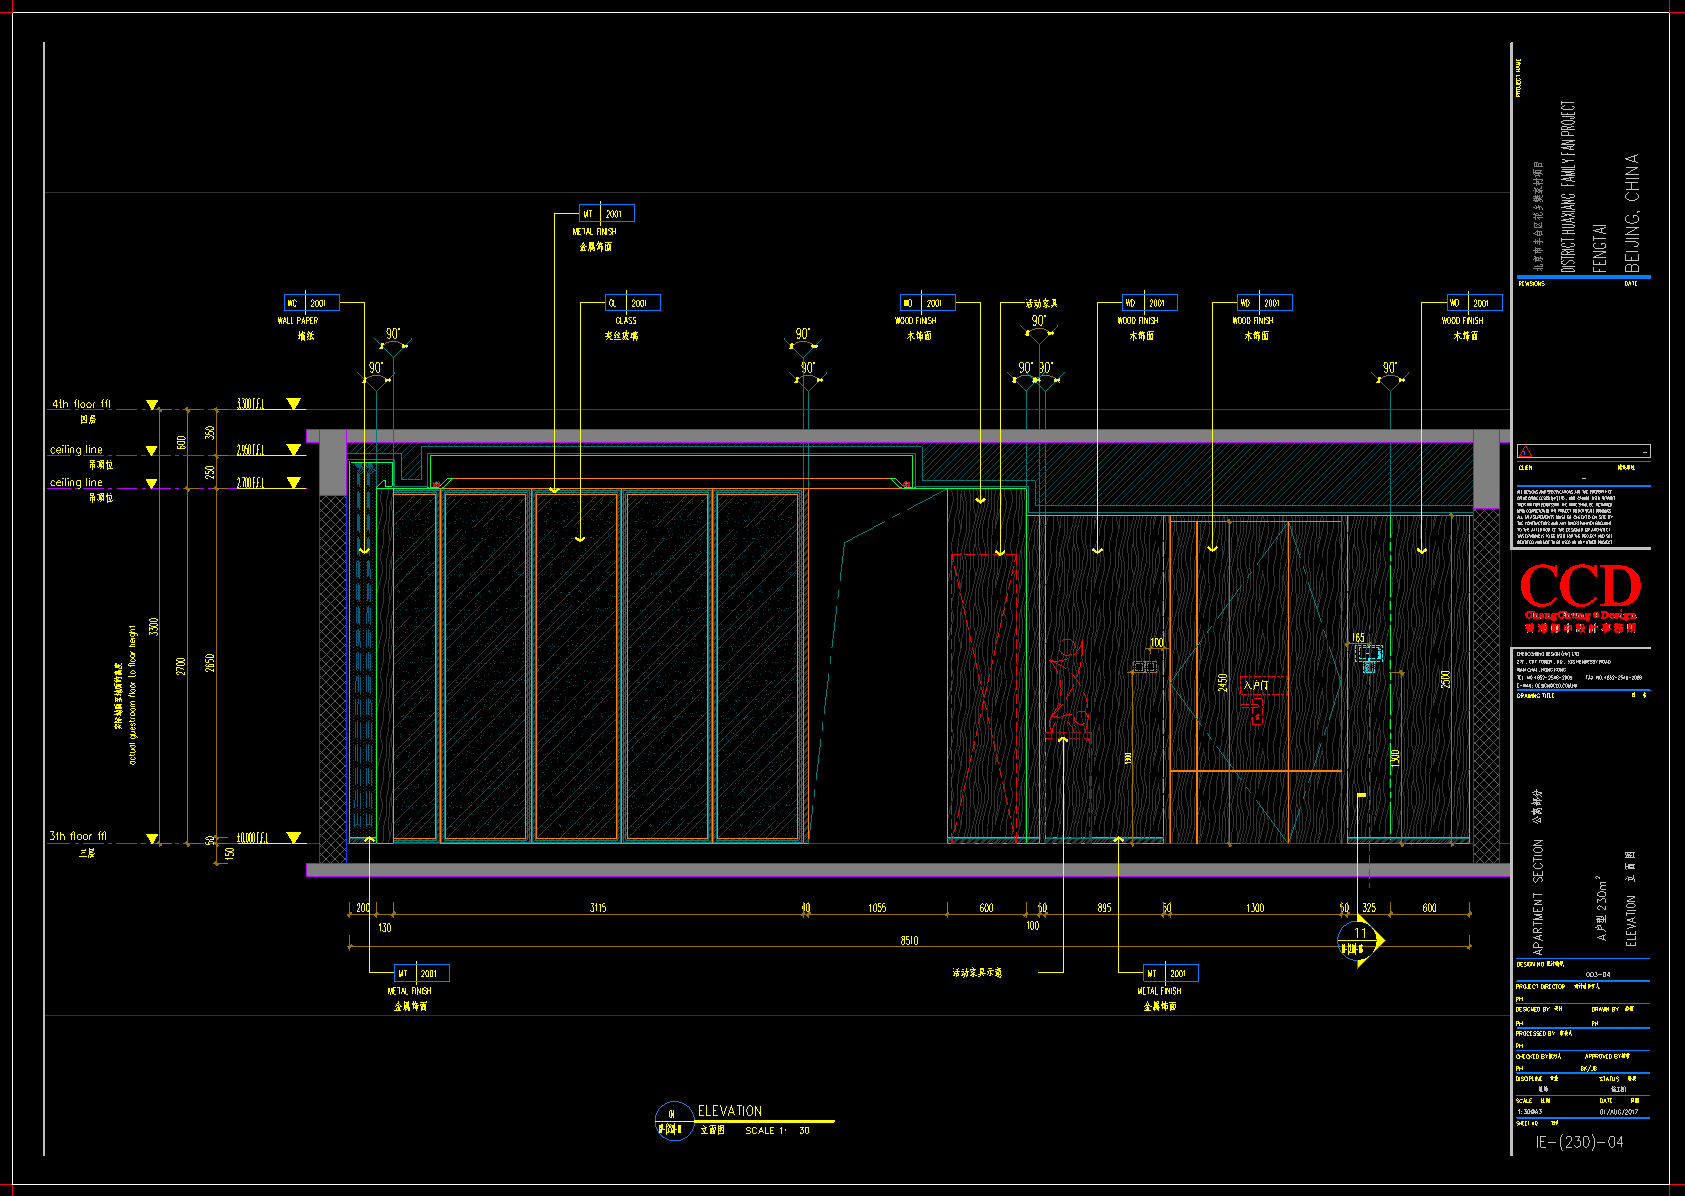Click the red human figure silhouette
This screenshot has height=1196, width=1685.
click(1068, 688)
